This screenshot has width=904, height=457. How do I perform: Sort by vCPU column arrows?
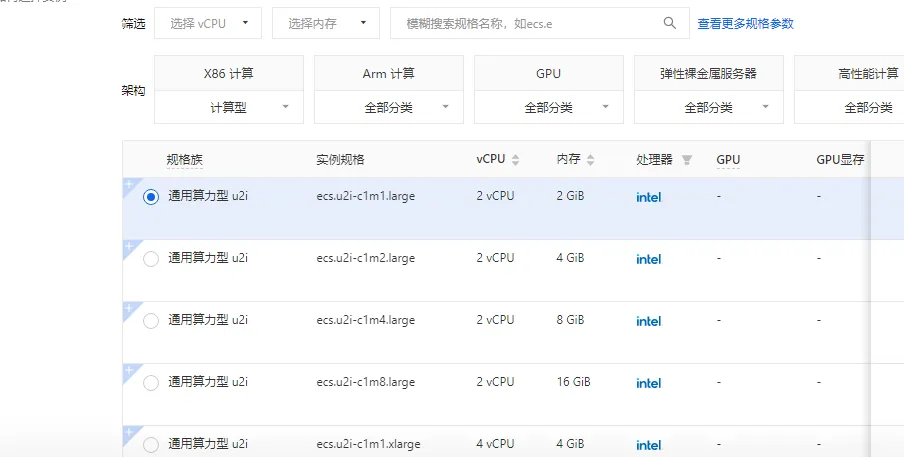click(x=515, y=160)
